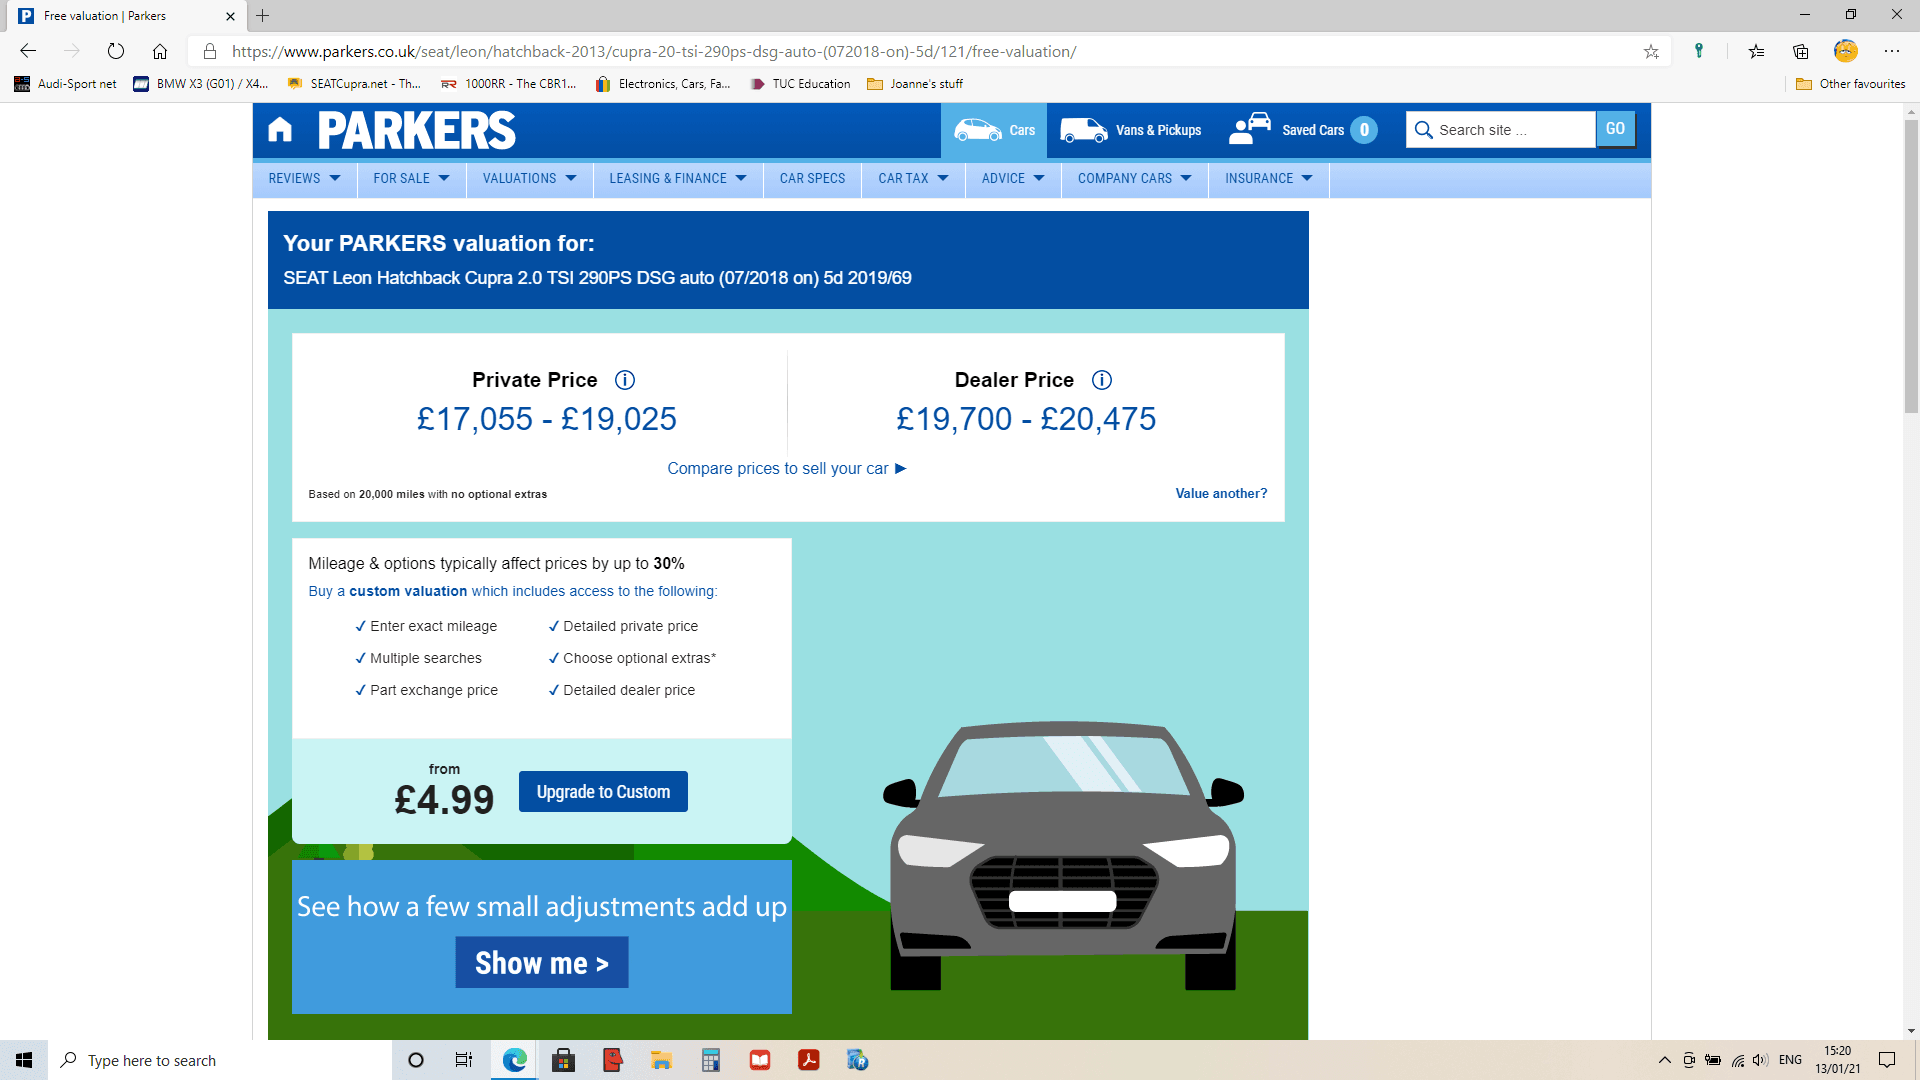Close the Free valuation tab

click(x=230, y=16)
